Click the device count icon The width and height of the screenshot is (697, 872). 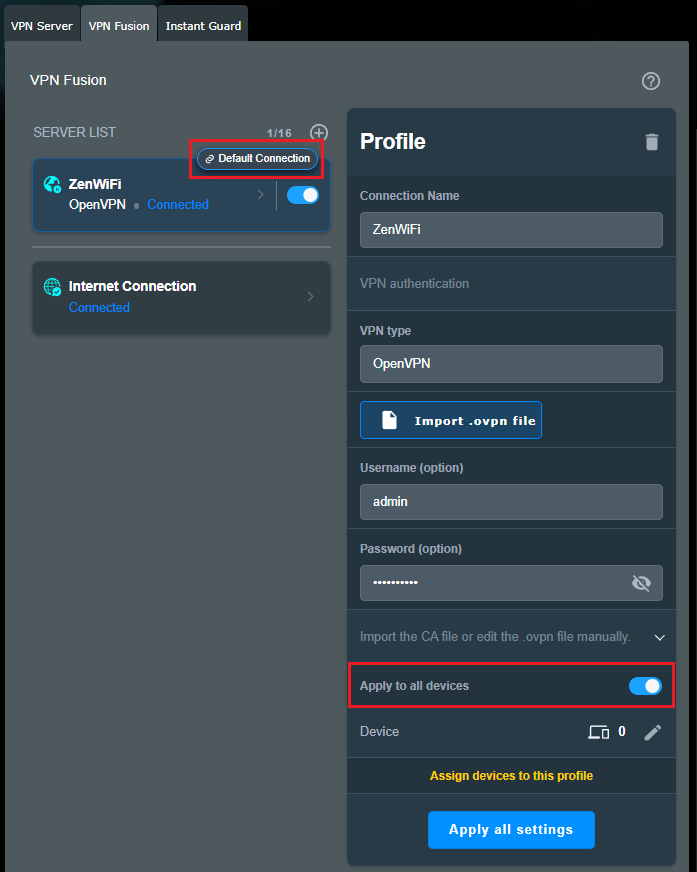click(599, 732)
